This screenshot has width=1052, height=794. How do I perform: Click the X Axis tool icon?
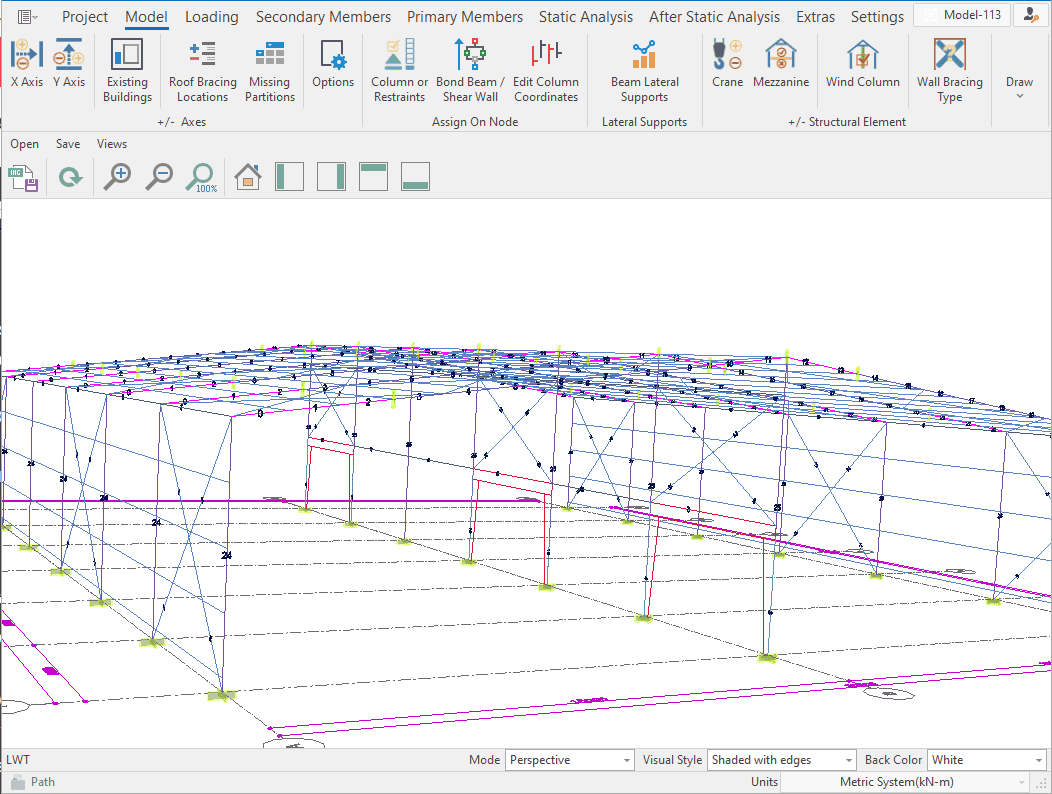pyautogui.click(x=26, y=56)
